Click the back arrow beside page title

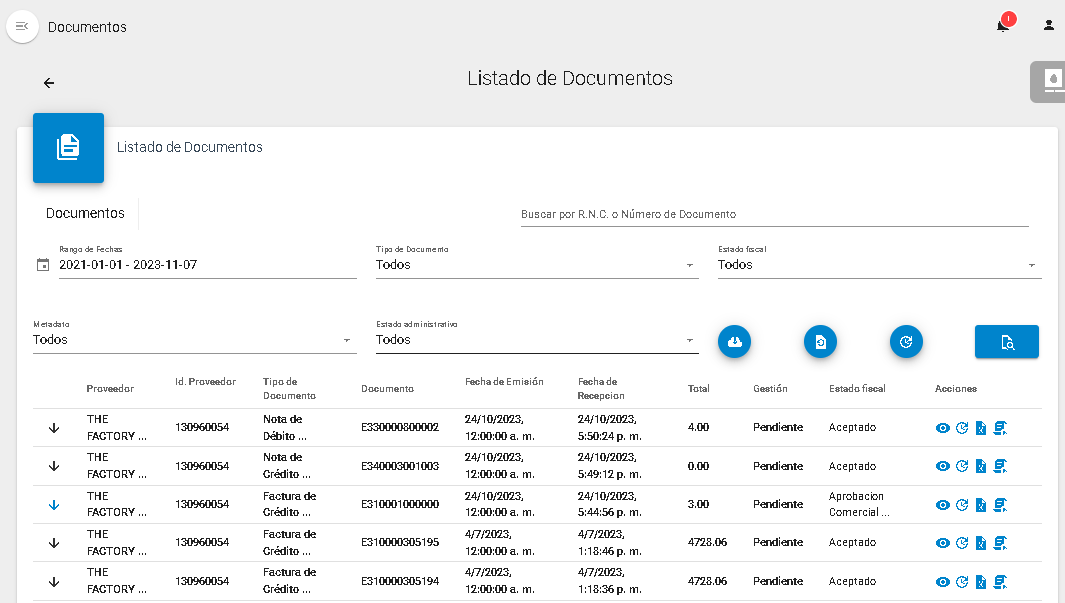pyautogui.click(x=49, y=83)
